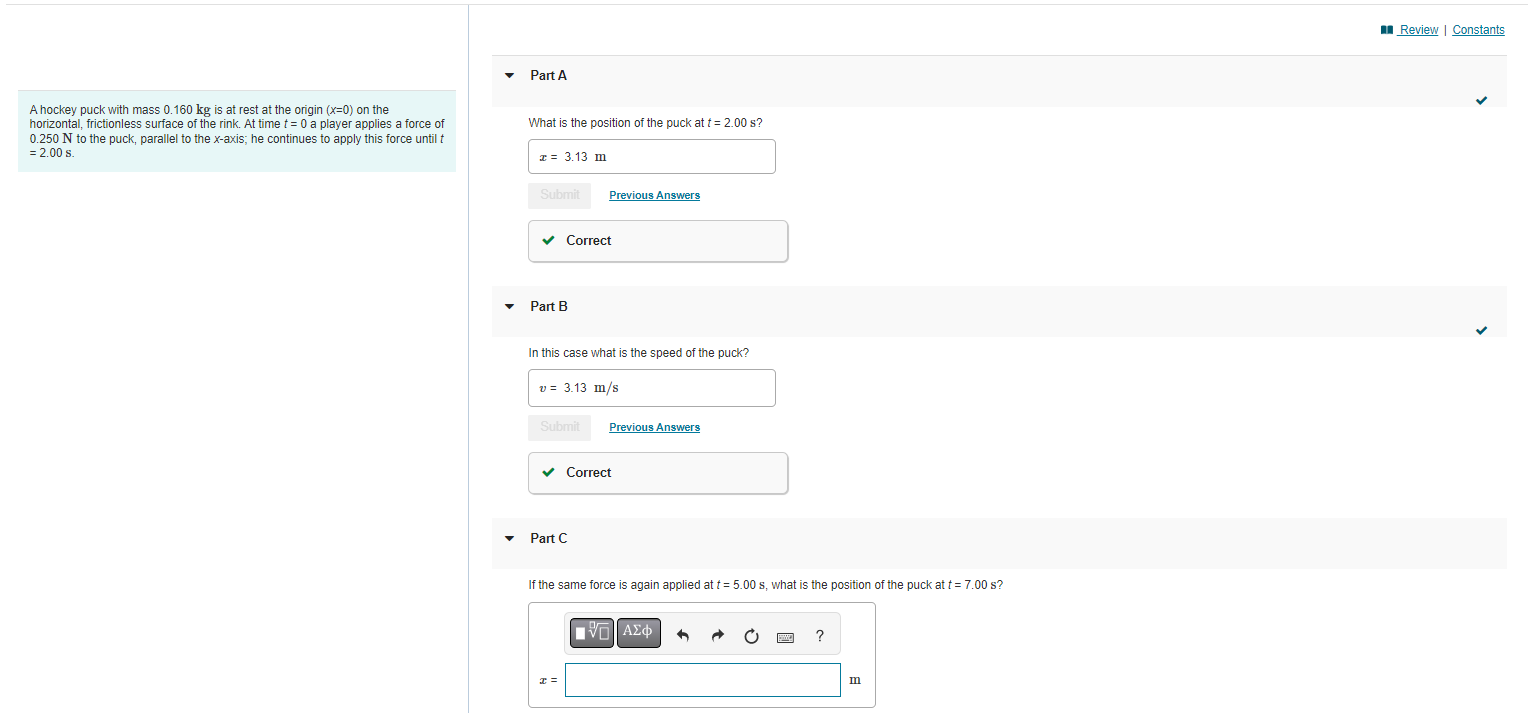This screenshot has width=1528, height=713.
Task: Click the Part A answer 3.13 m box
Action: [651, 156]
